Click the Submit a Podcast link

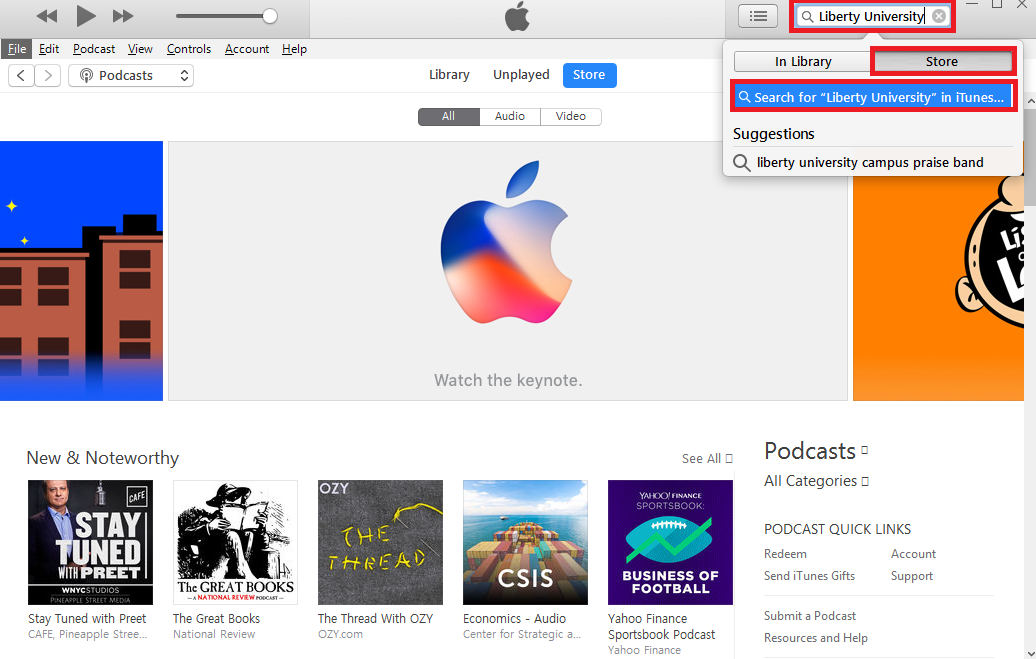point(810,616)
